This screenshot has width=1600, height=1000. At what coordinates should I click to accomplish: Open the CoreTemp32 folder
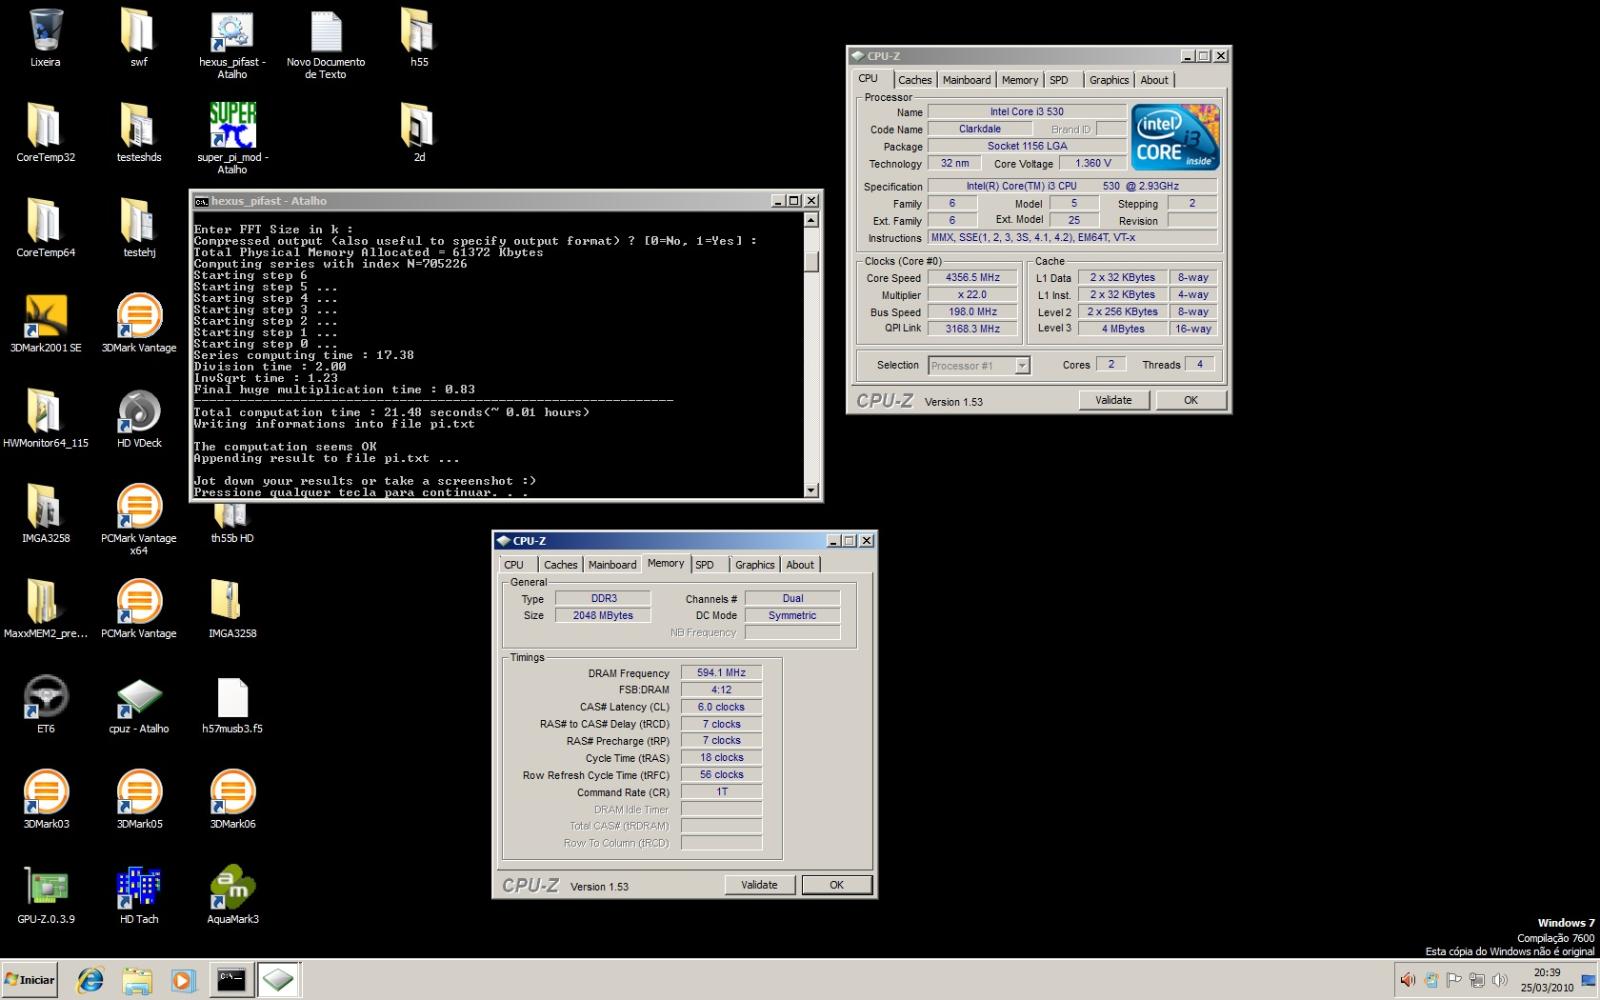(45, 133)
